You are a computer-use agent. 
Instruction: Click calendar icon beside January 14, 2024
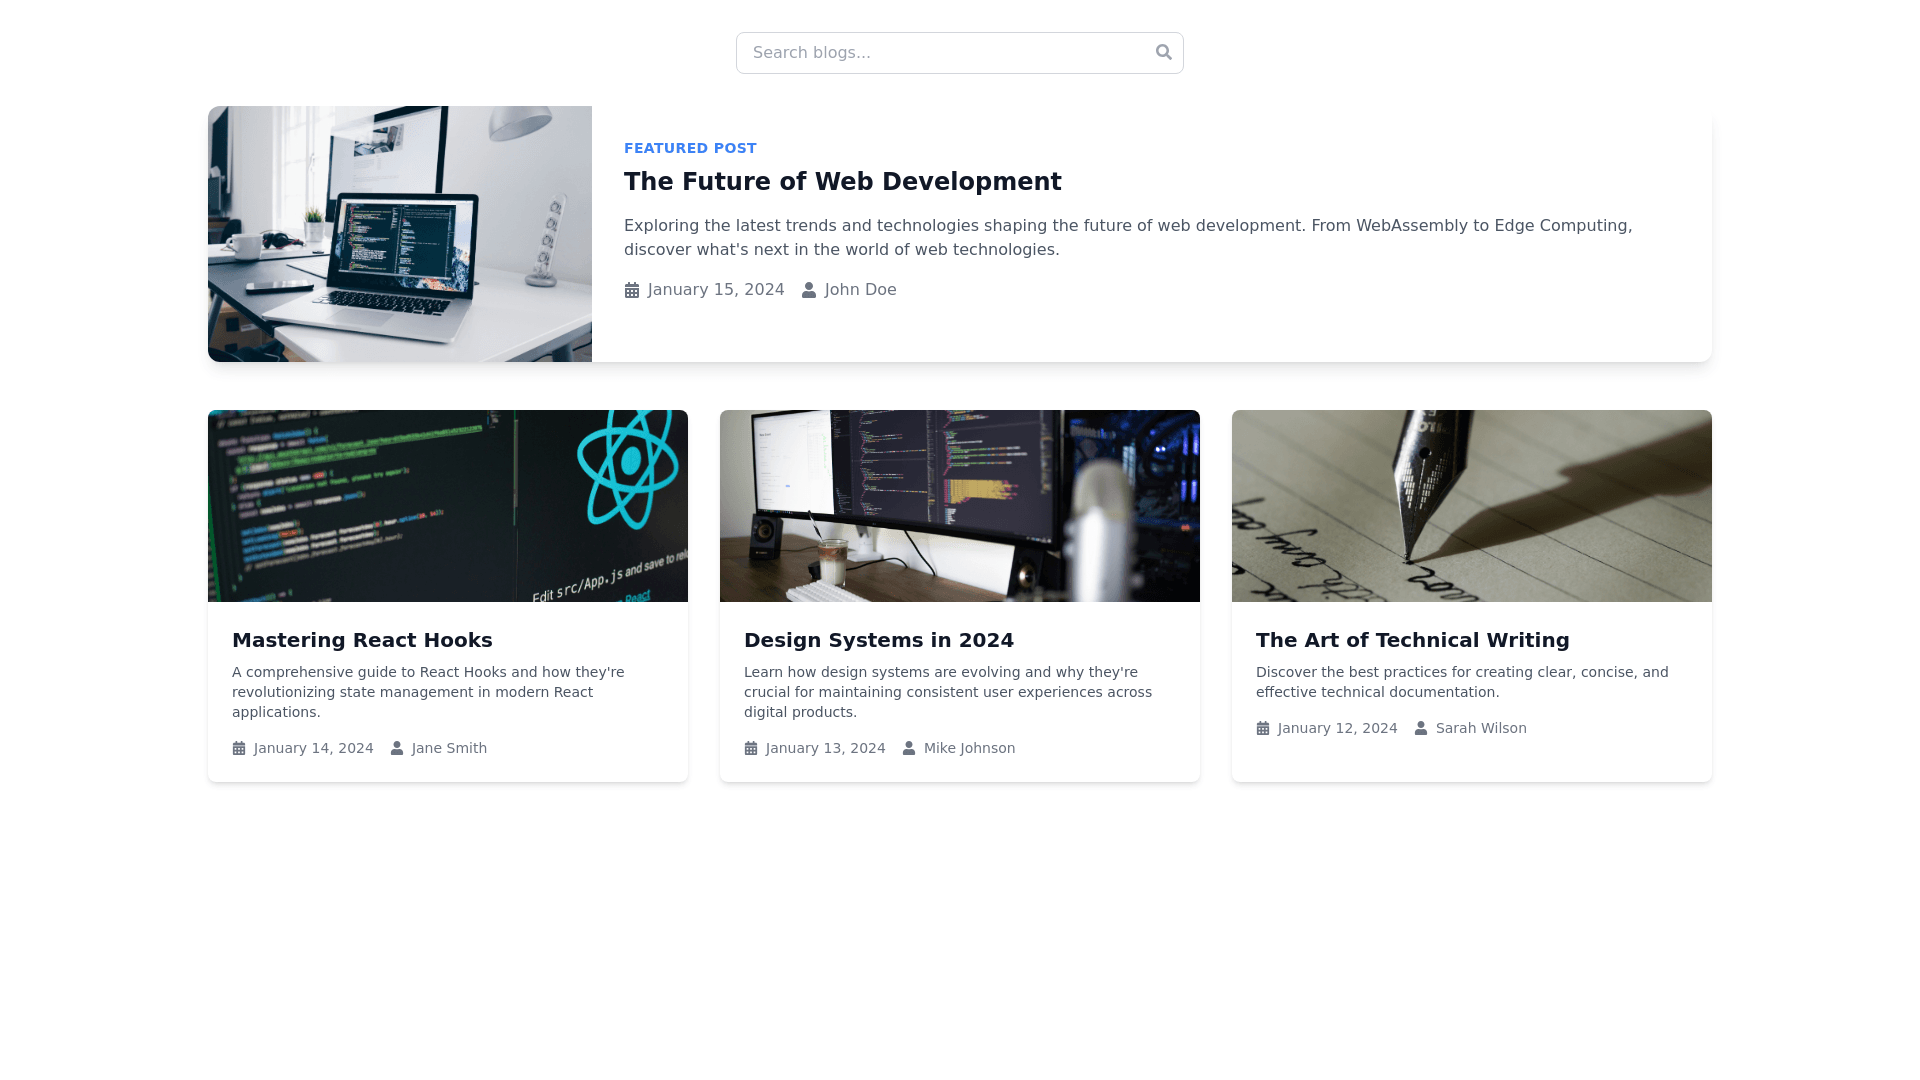(x=239, y=748)
